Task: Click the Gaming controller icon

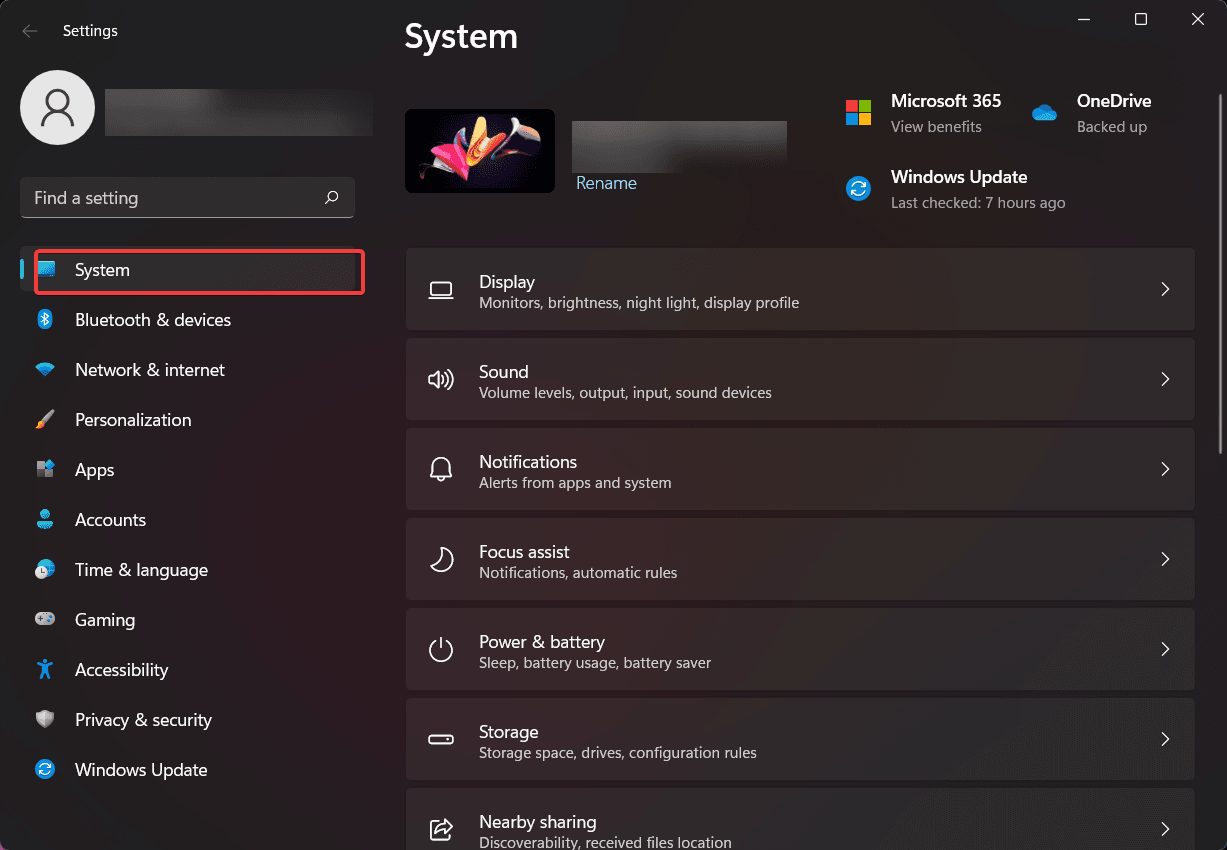Action: [x=45, y=620]
